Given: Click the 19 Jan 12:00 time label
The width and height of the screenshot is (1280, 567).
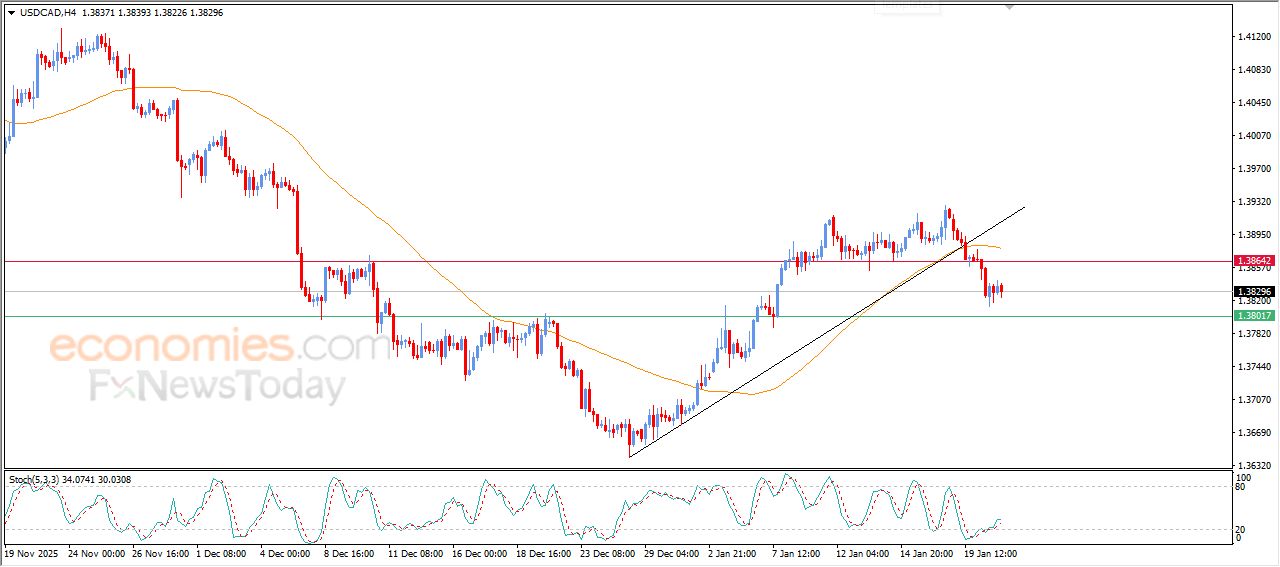Looking at the screenshot, I should click(x=989, y=552).
